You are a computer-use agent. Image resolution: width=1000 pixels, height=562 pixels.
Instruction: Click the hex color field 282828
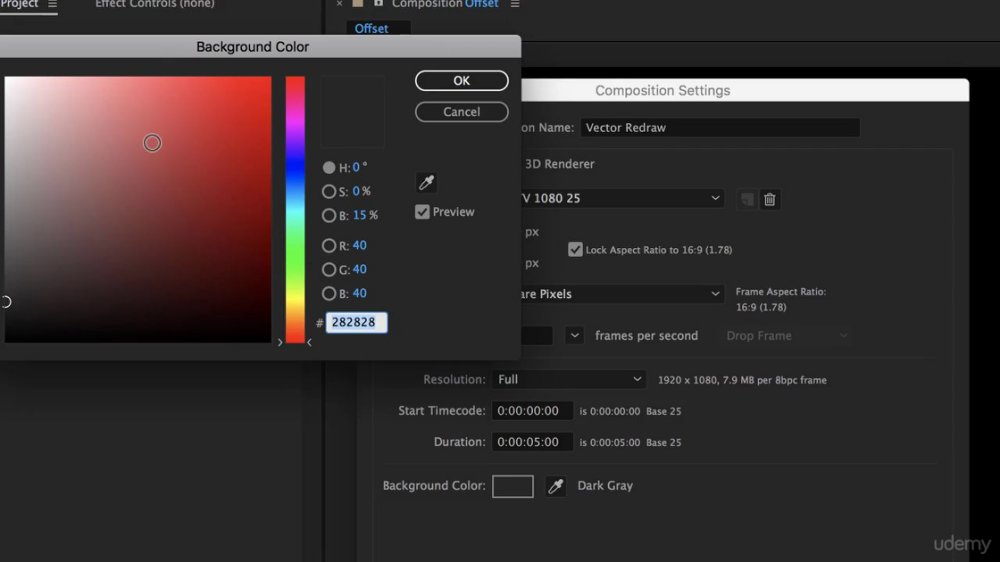click(x=357, y=322)
